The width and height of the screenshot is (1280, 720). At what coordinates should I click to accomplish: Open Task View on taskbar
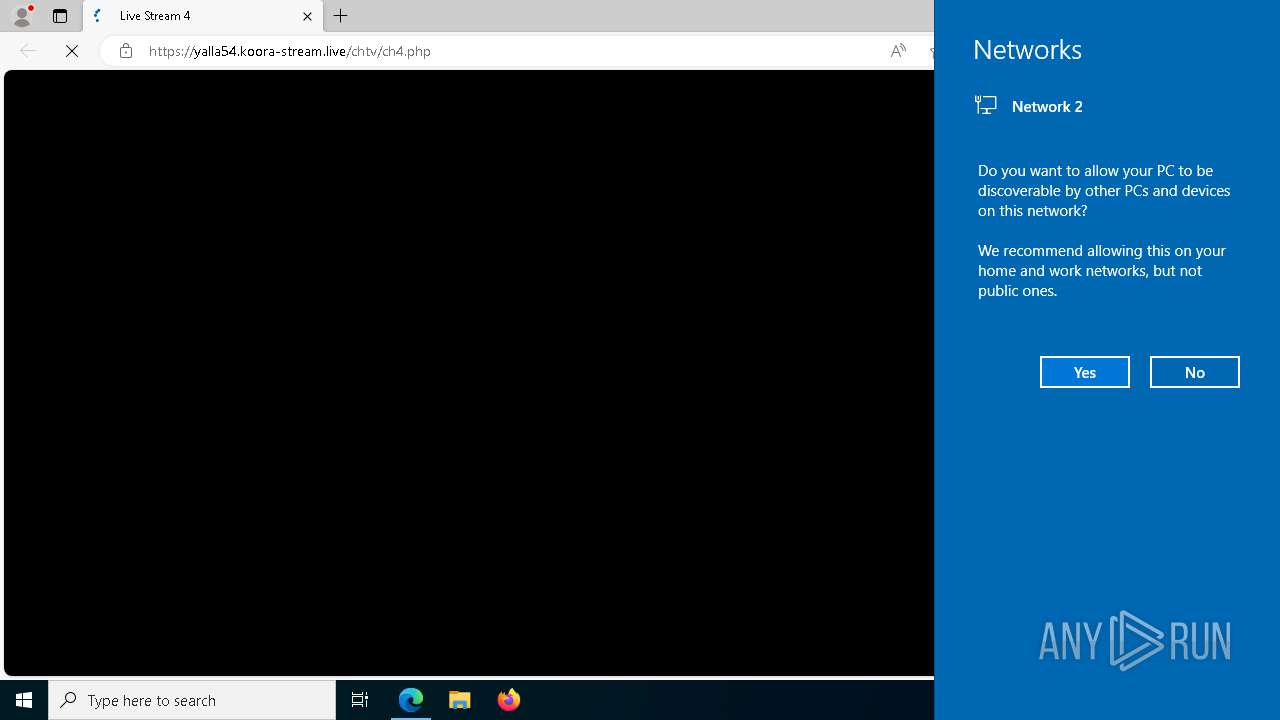pyautogui.click(x=360, y=700)
